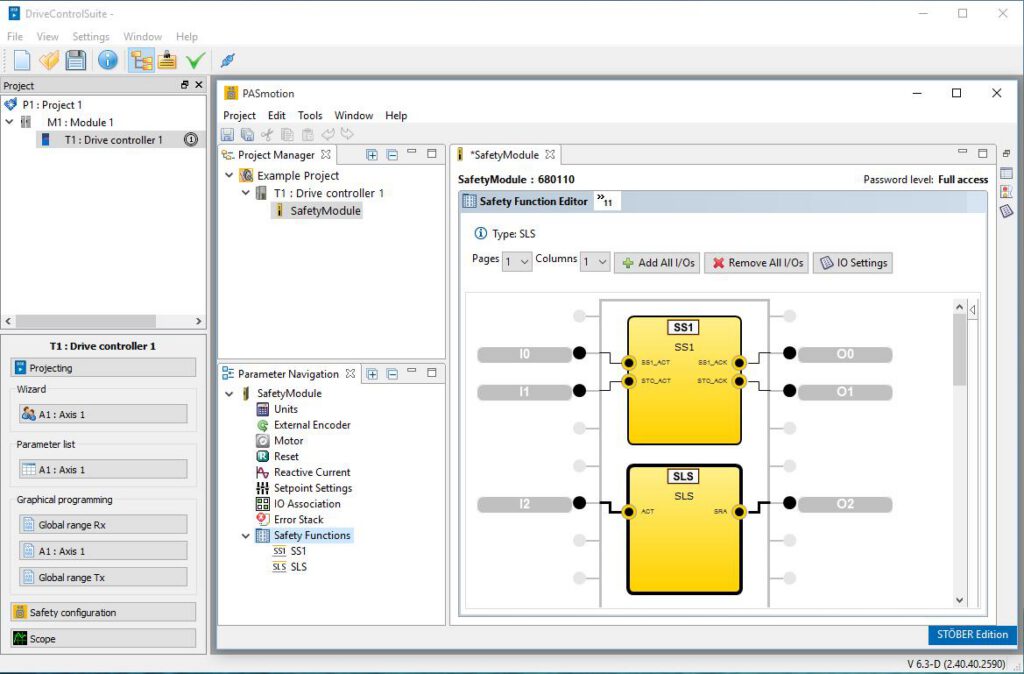The height and width of the screenshot is (674, 1024).
Task: Collapse all nodes in Parameter Navigation
Action: [x=392, y=374]
